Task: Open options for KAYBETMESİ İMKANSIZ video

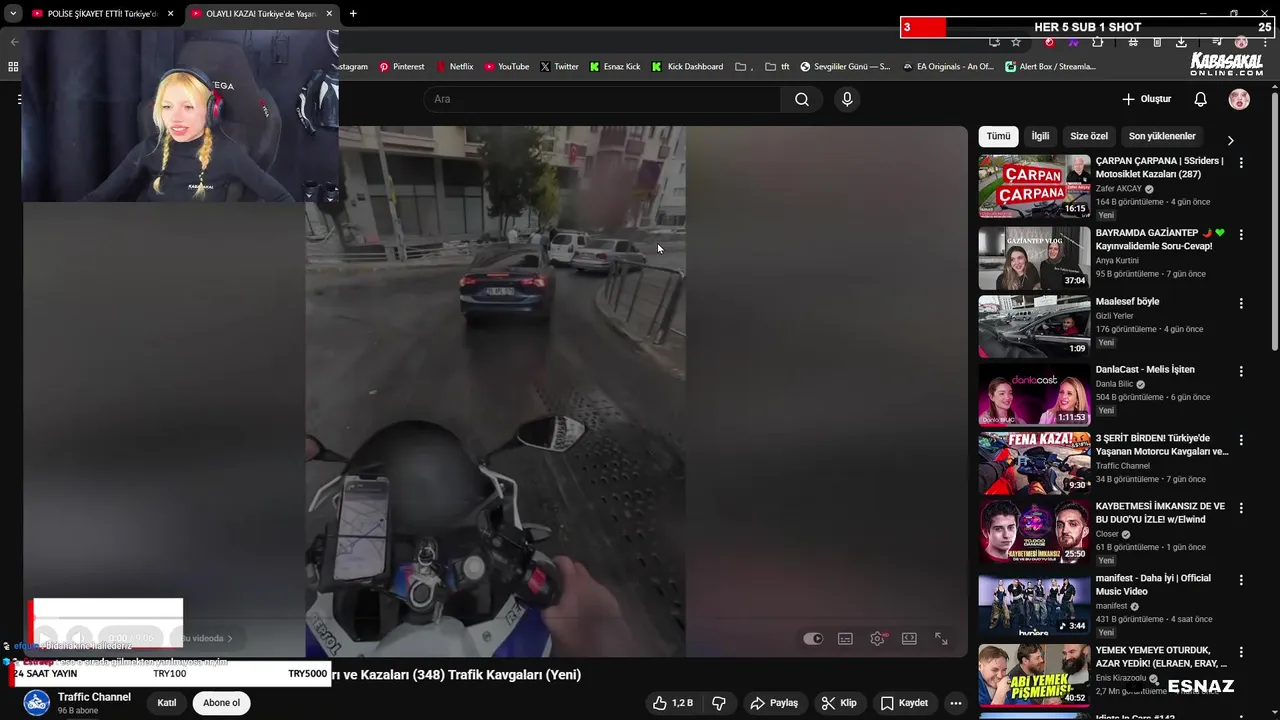Action: point(1241,508)
